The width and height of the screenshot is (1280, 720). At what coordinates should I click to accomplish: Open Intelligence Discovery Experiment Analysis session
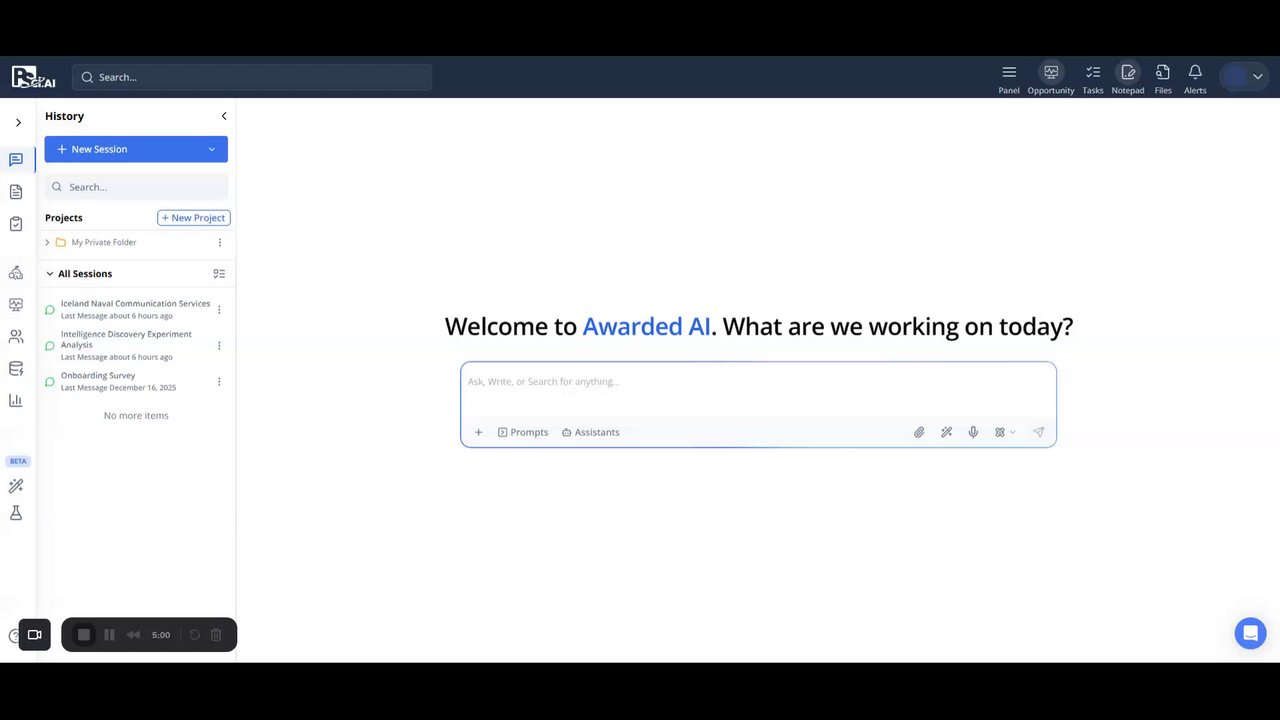tap(126, 345)
